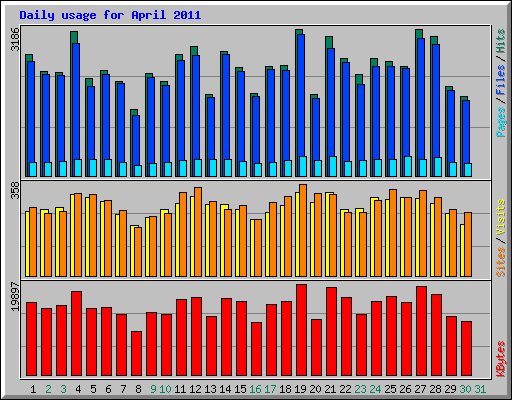Click the '19897' KBytes axis value
512x400 pixels.
pyautogui.click(x=15, y=297)
